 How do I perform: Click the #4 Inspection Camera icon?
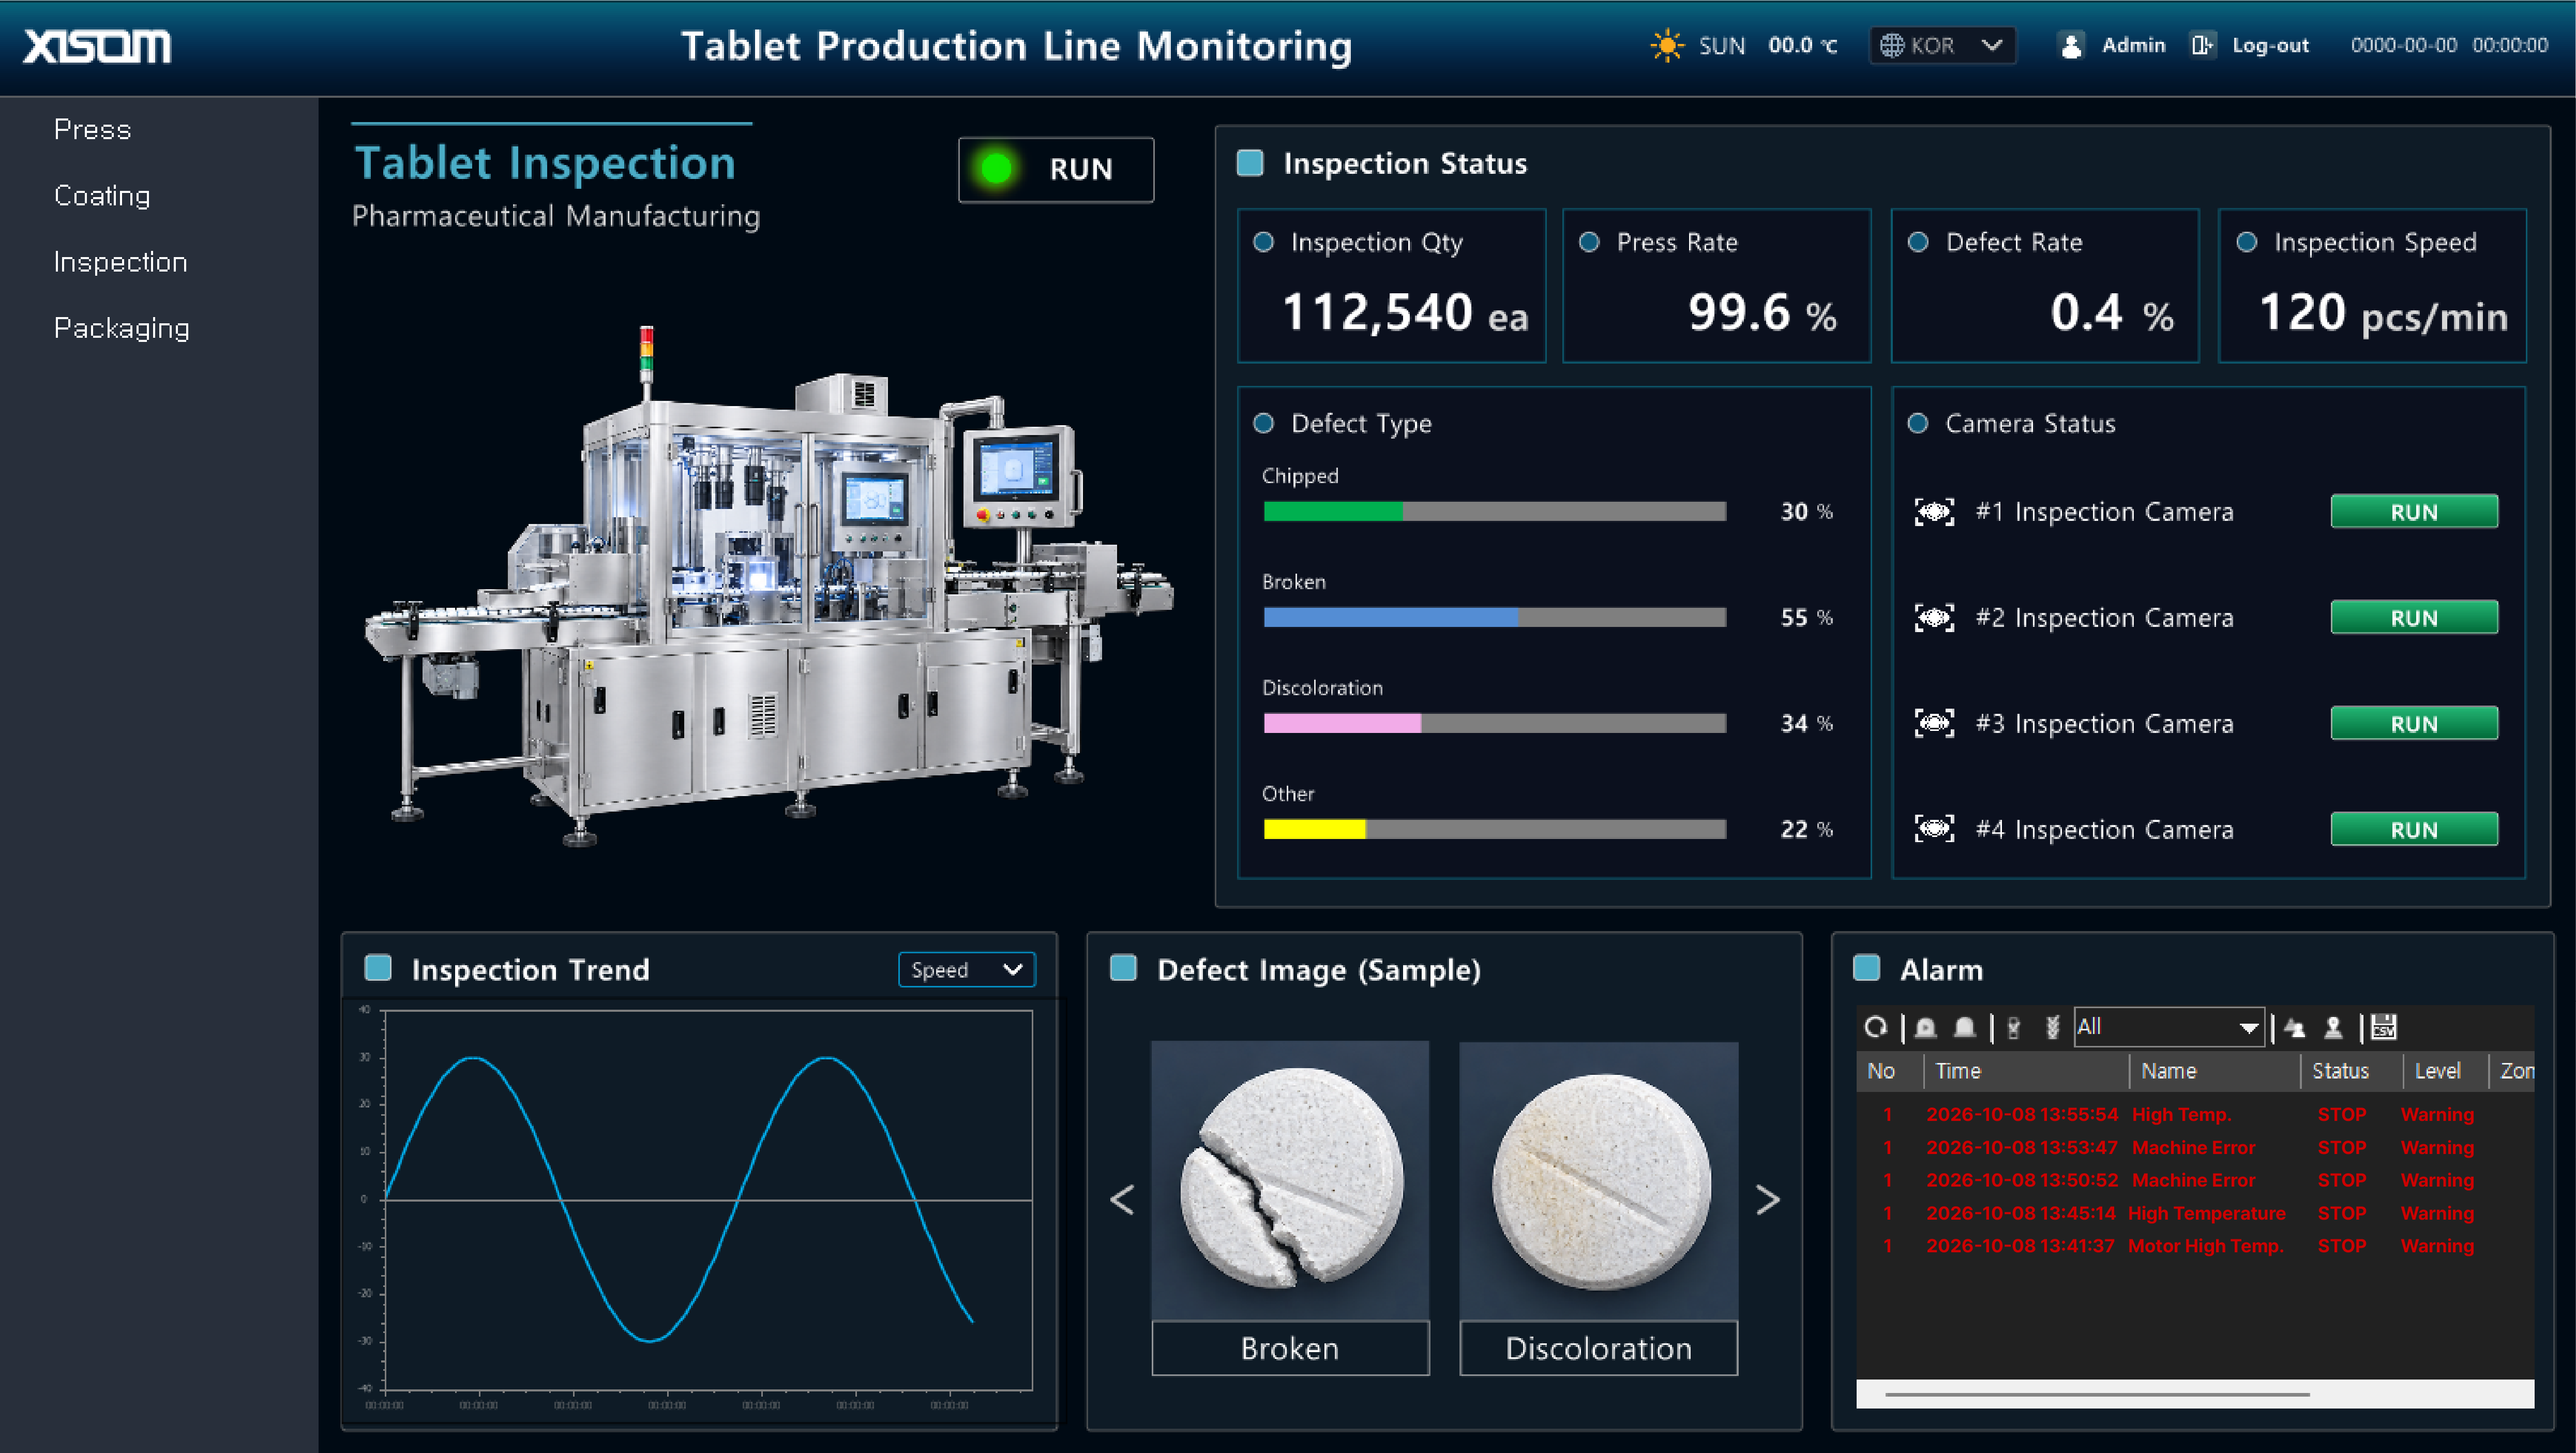(1934, 829)
